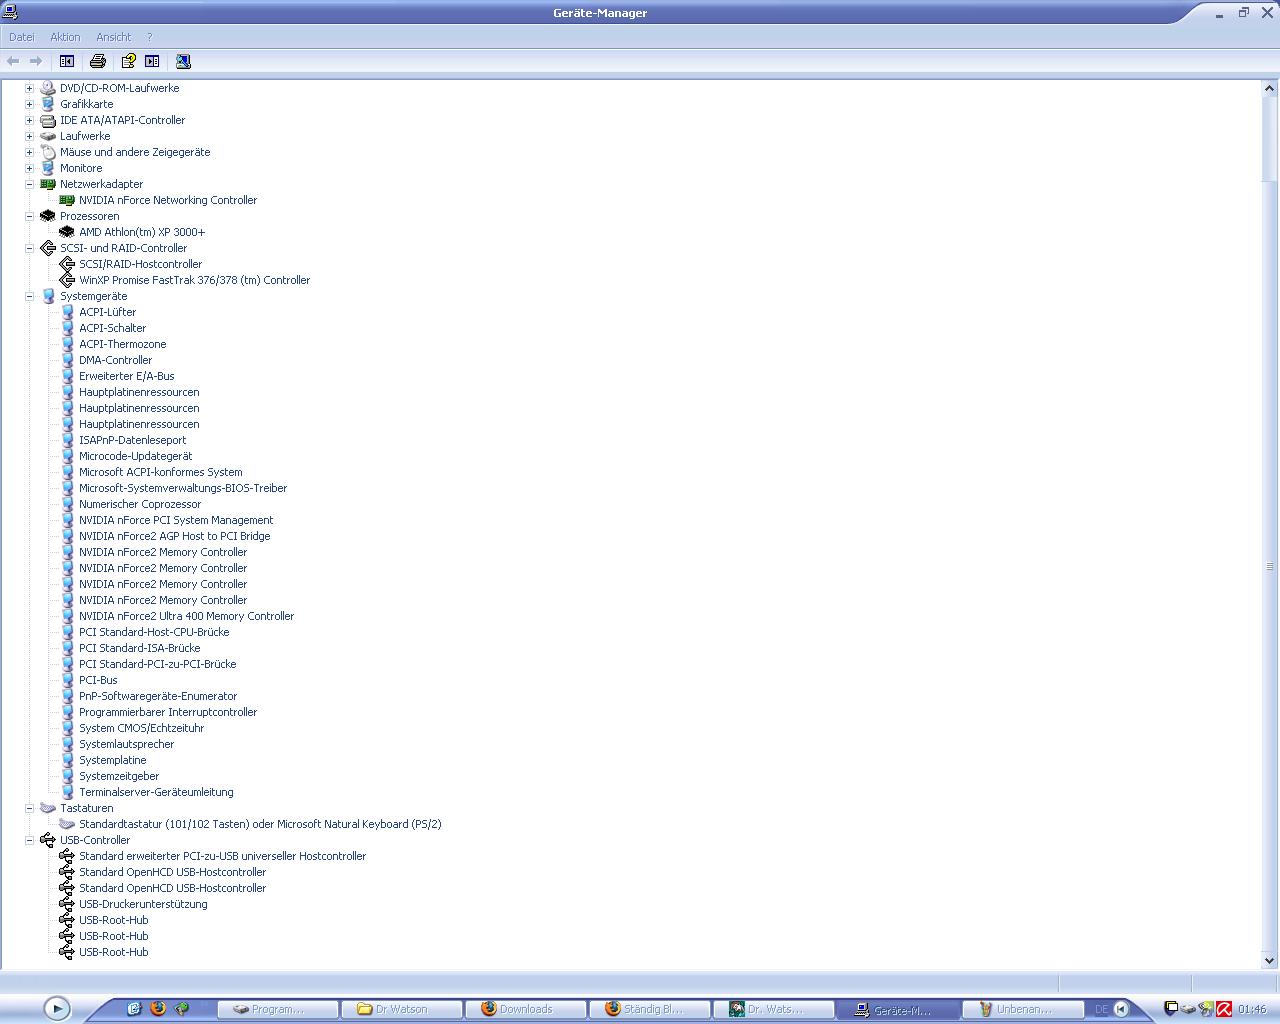Select NVIDIA nForce2 AGP Host to PCI Bridge
The height and width of the screenshot is (1024, 1280).
tap(174, 536)
